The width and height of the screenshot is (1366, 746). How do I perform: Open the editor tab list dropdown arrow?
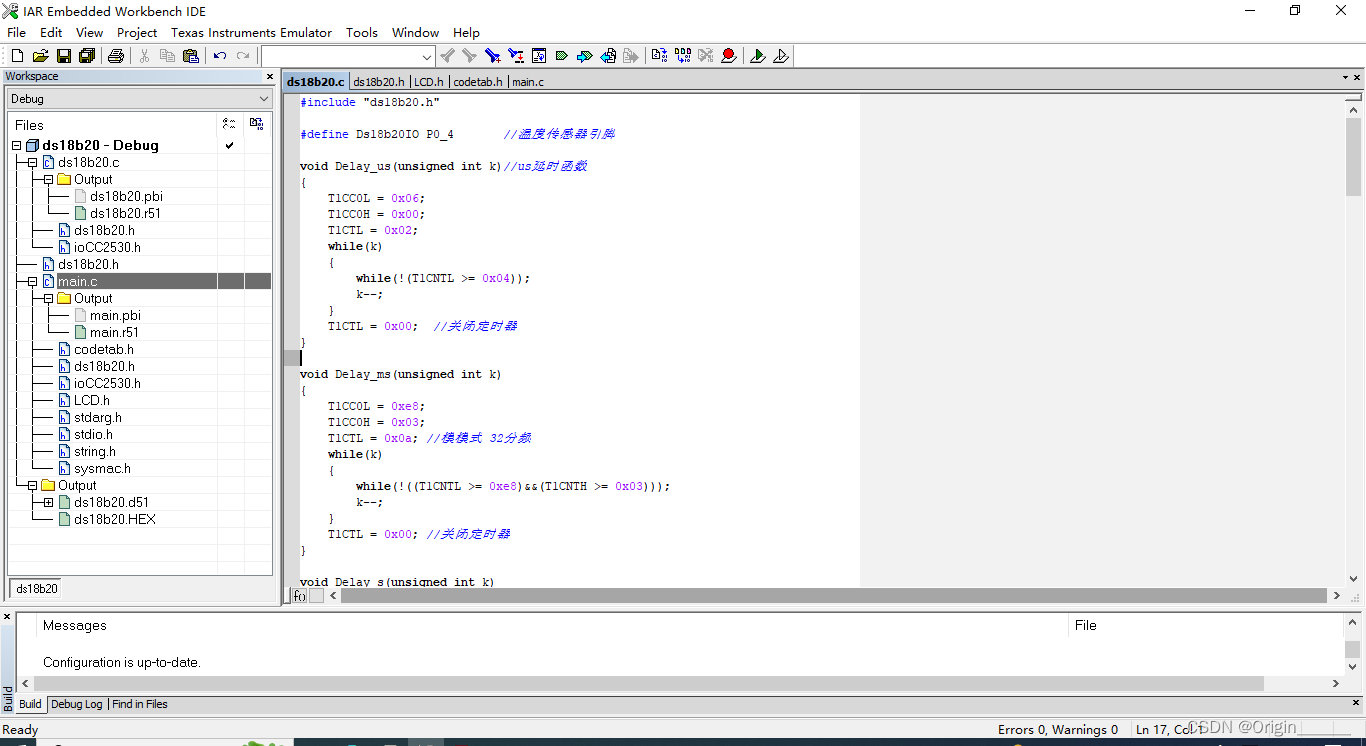tap(1346, 77)
